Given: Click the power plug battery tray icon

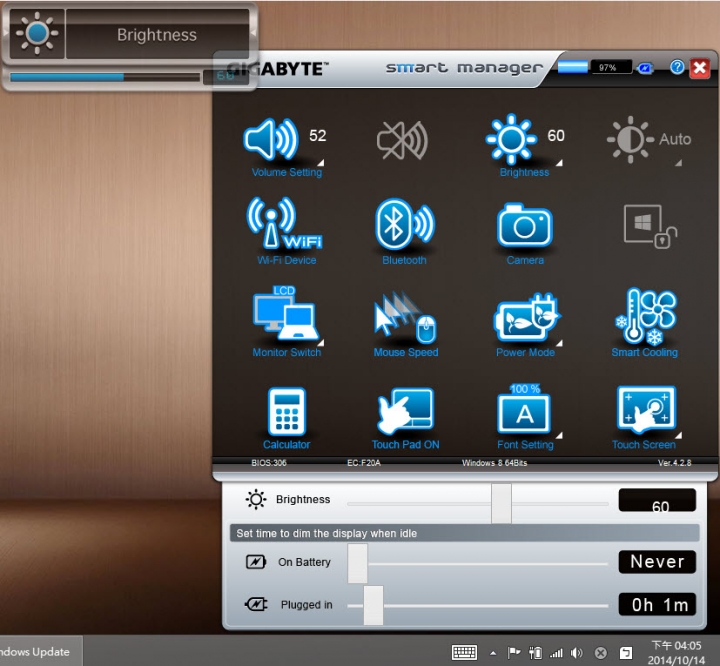Looking at the screenshot, I should pyautogui.click(x=535, y=653).
